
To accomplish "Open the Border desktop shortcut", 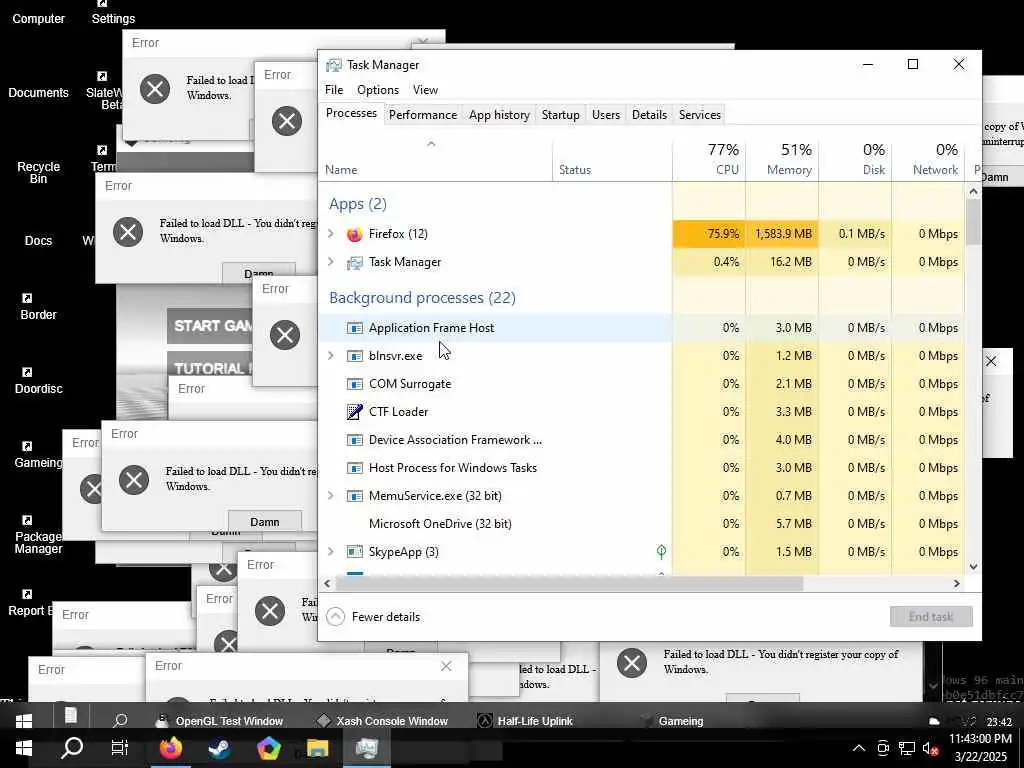I will point(39,307).
